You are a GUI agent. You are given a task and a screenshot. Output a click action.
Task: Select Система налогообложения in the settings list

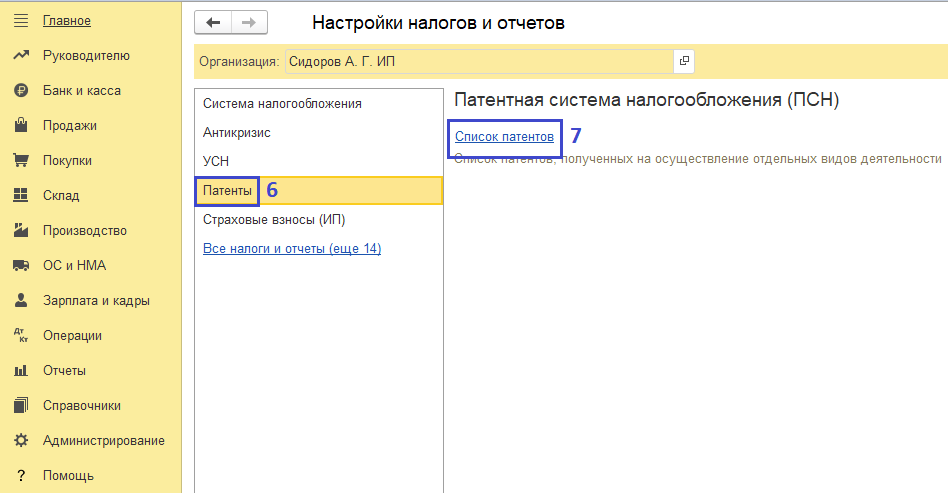pos(282,103)
